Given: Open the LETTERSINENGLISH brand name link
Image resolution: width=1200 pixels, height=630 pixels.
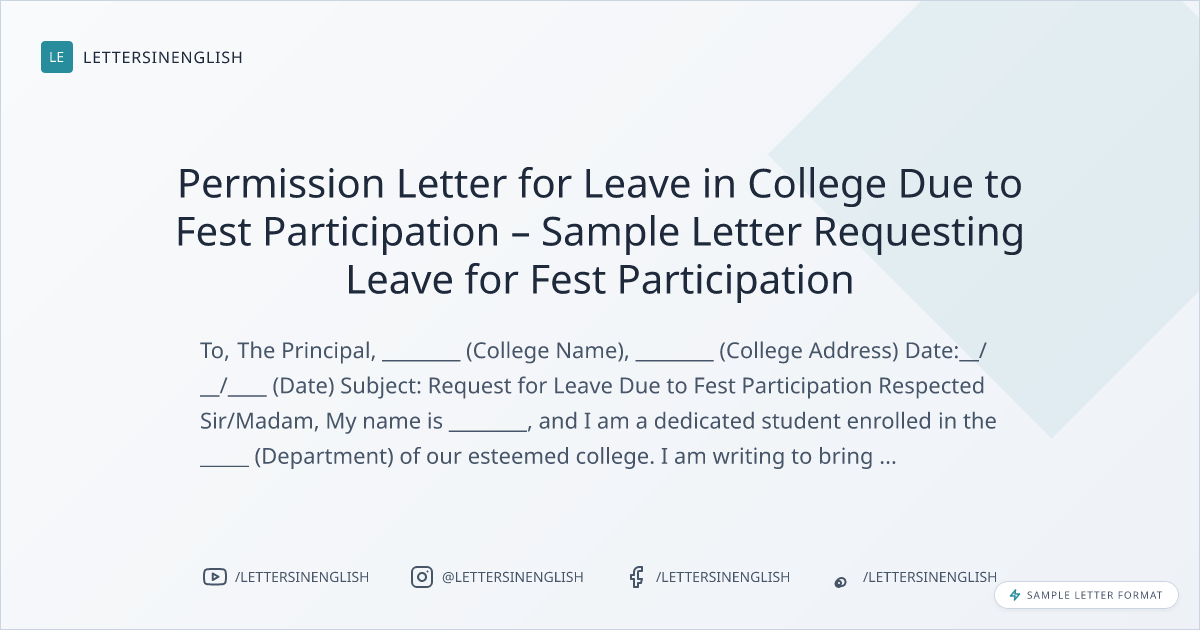Looking at the screenshot, I should [163, 58].
